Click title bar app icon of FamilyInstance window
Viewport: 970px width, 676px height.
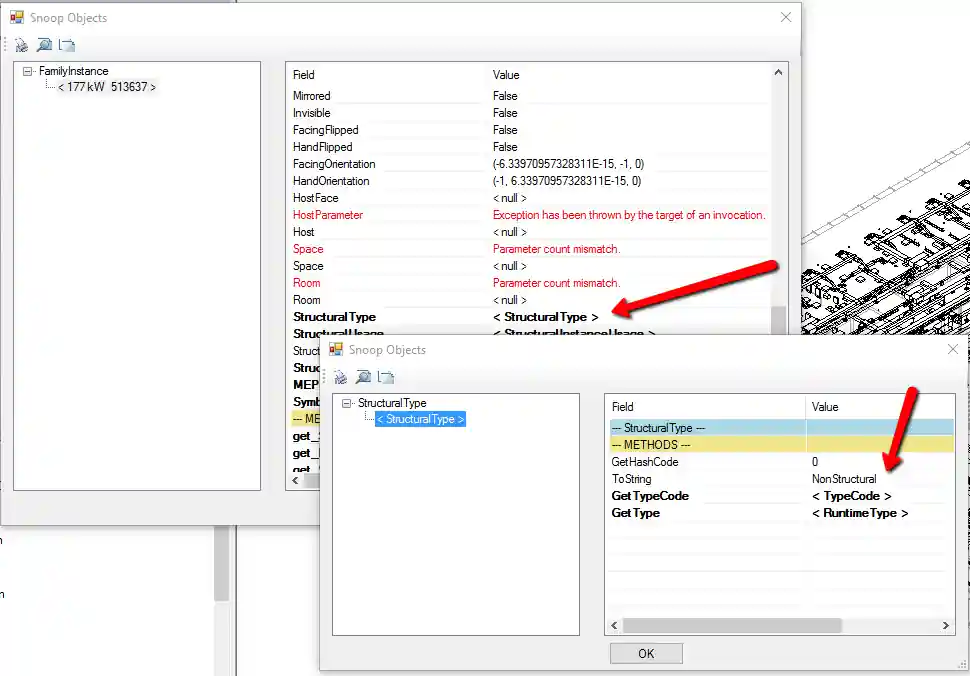click(x=17, y=18)
